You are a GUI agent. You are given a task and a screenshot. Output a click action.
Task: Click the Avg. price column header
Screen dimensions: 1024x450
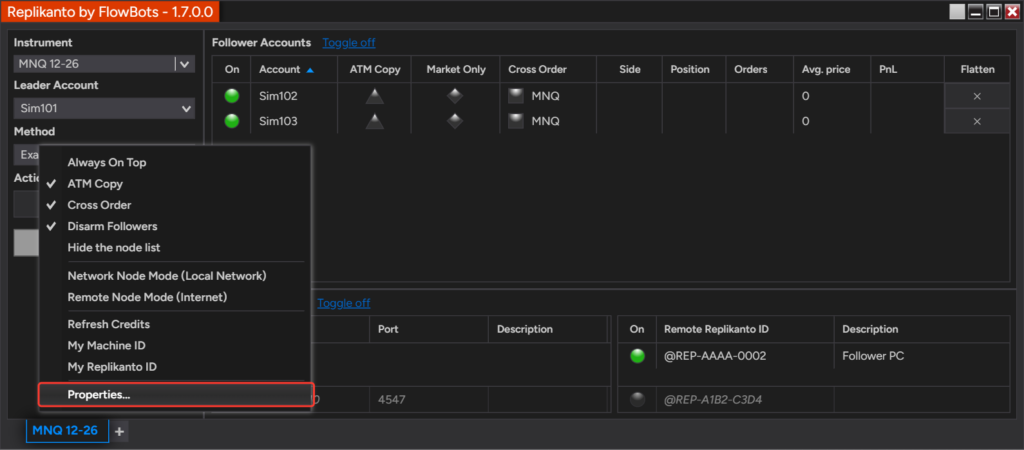click(831, 69)
